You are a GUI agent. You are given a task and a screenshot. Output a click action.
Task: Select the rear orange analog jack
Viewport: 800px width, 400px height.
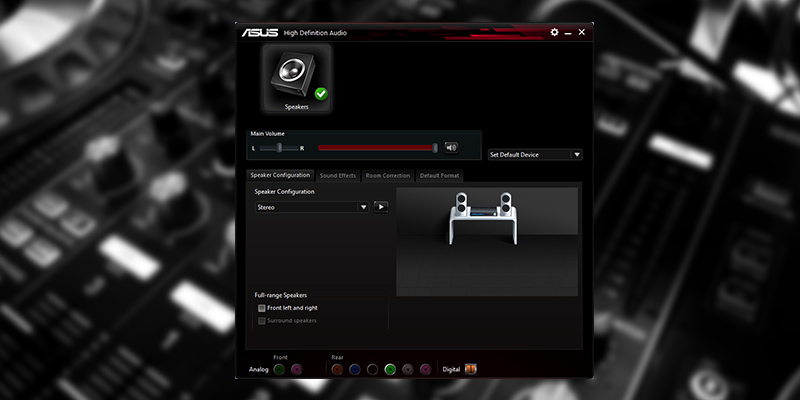tap(337, 369)
